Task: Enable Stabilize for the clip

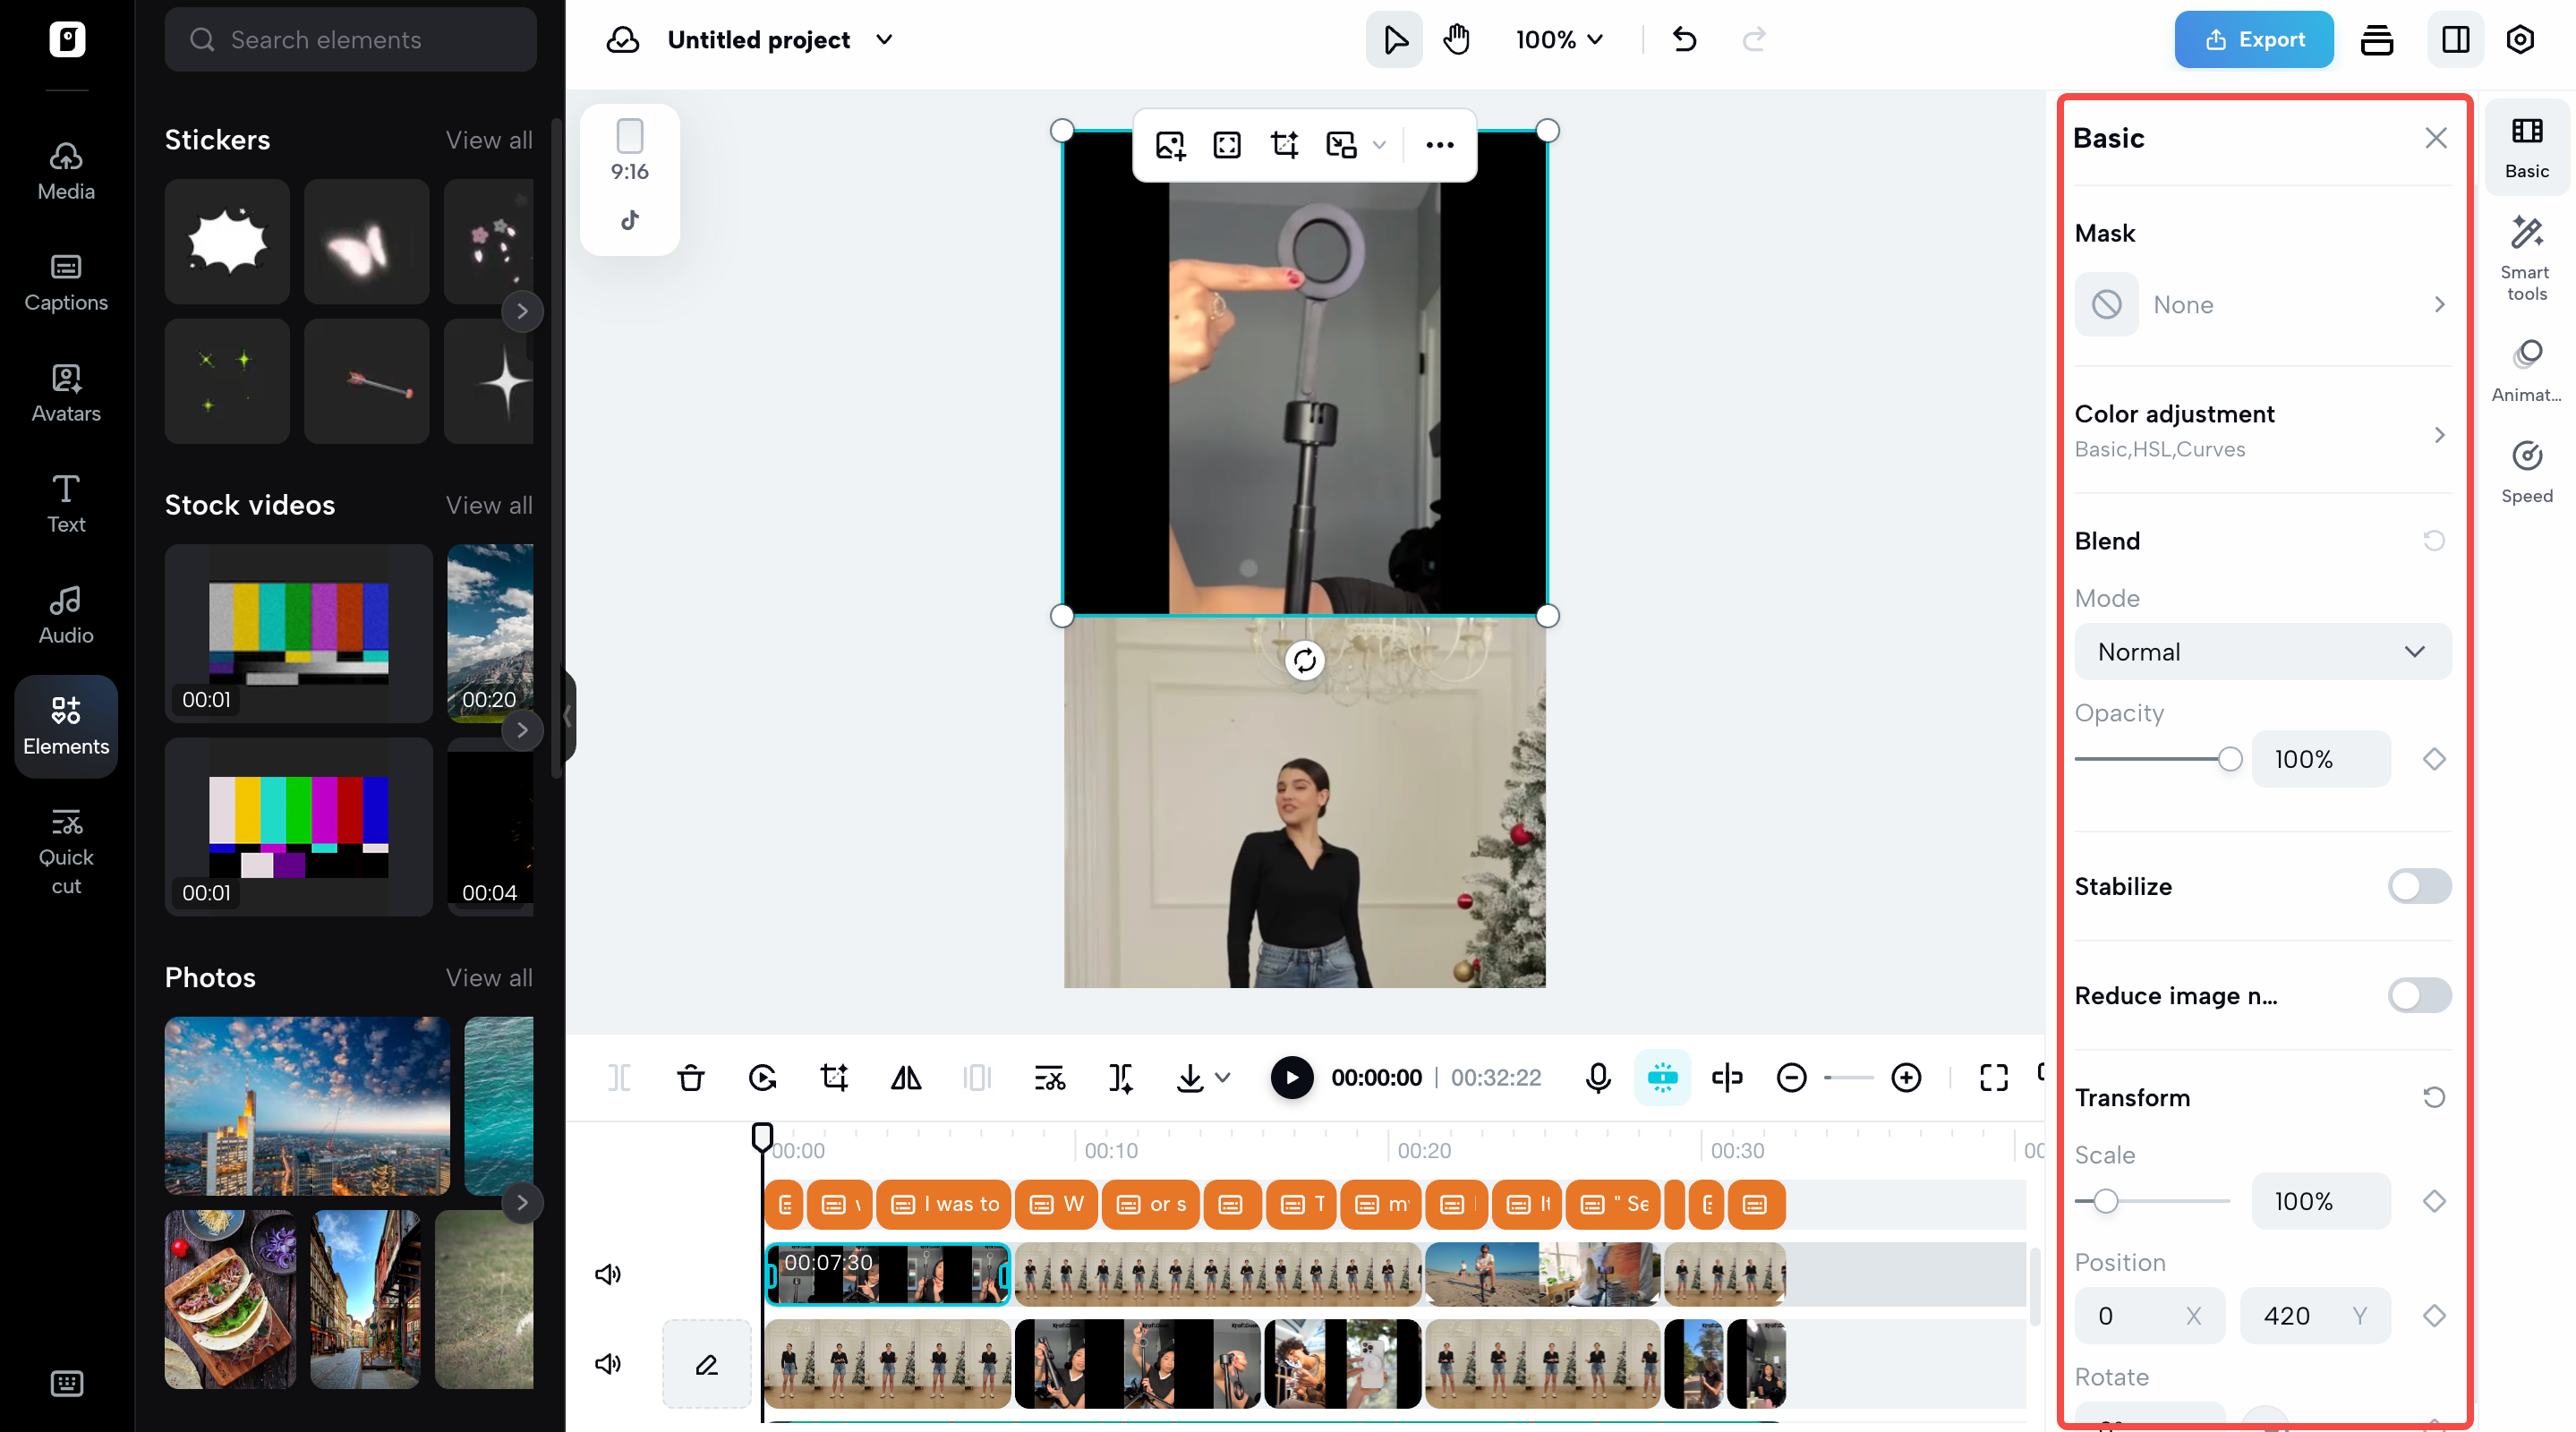Action: point(2419,886)
